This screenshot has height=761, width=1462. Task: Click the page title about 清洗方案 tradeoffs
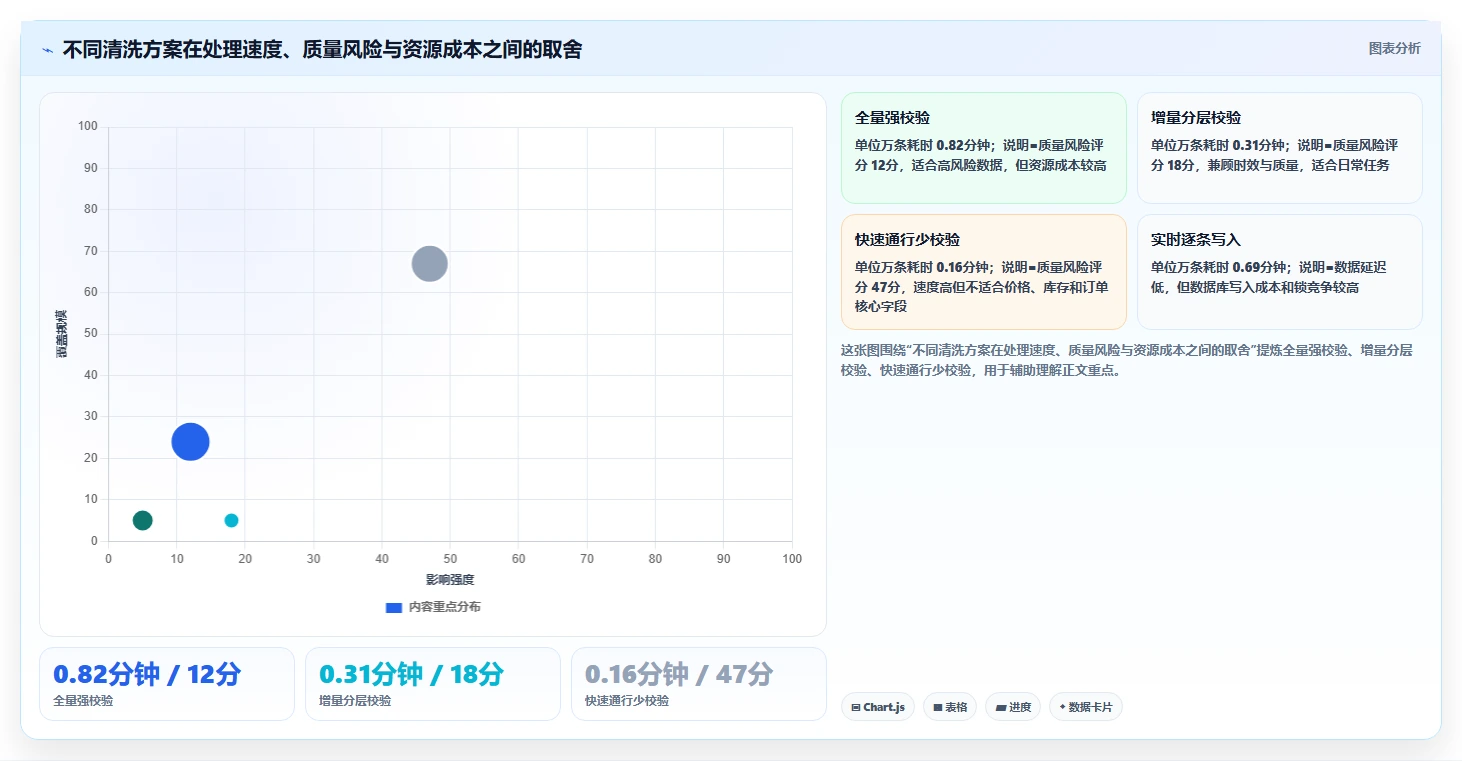click(x=322, y=49)
